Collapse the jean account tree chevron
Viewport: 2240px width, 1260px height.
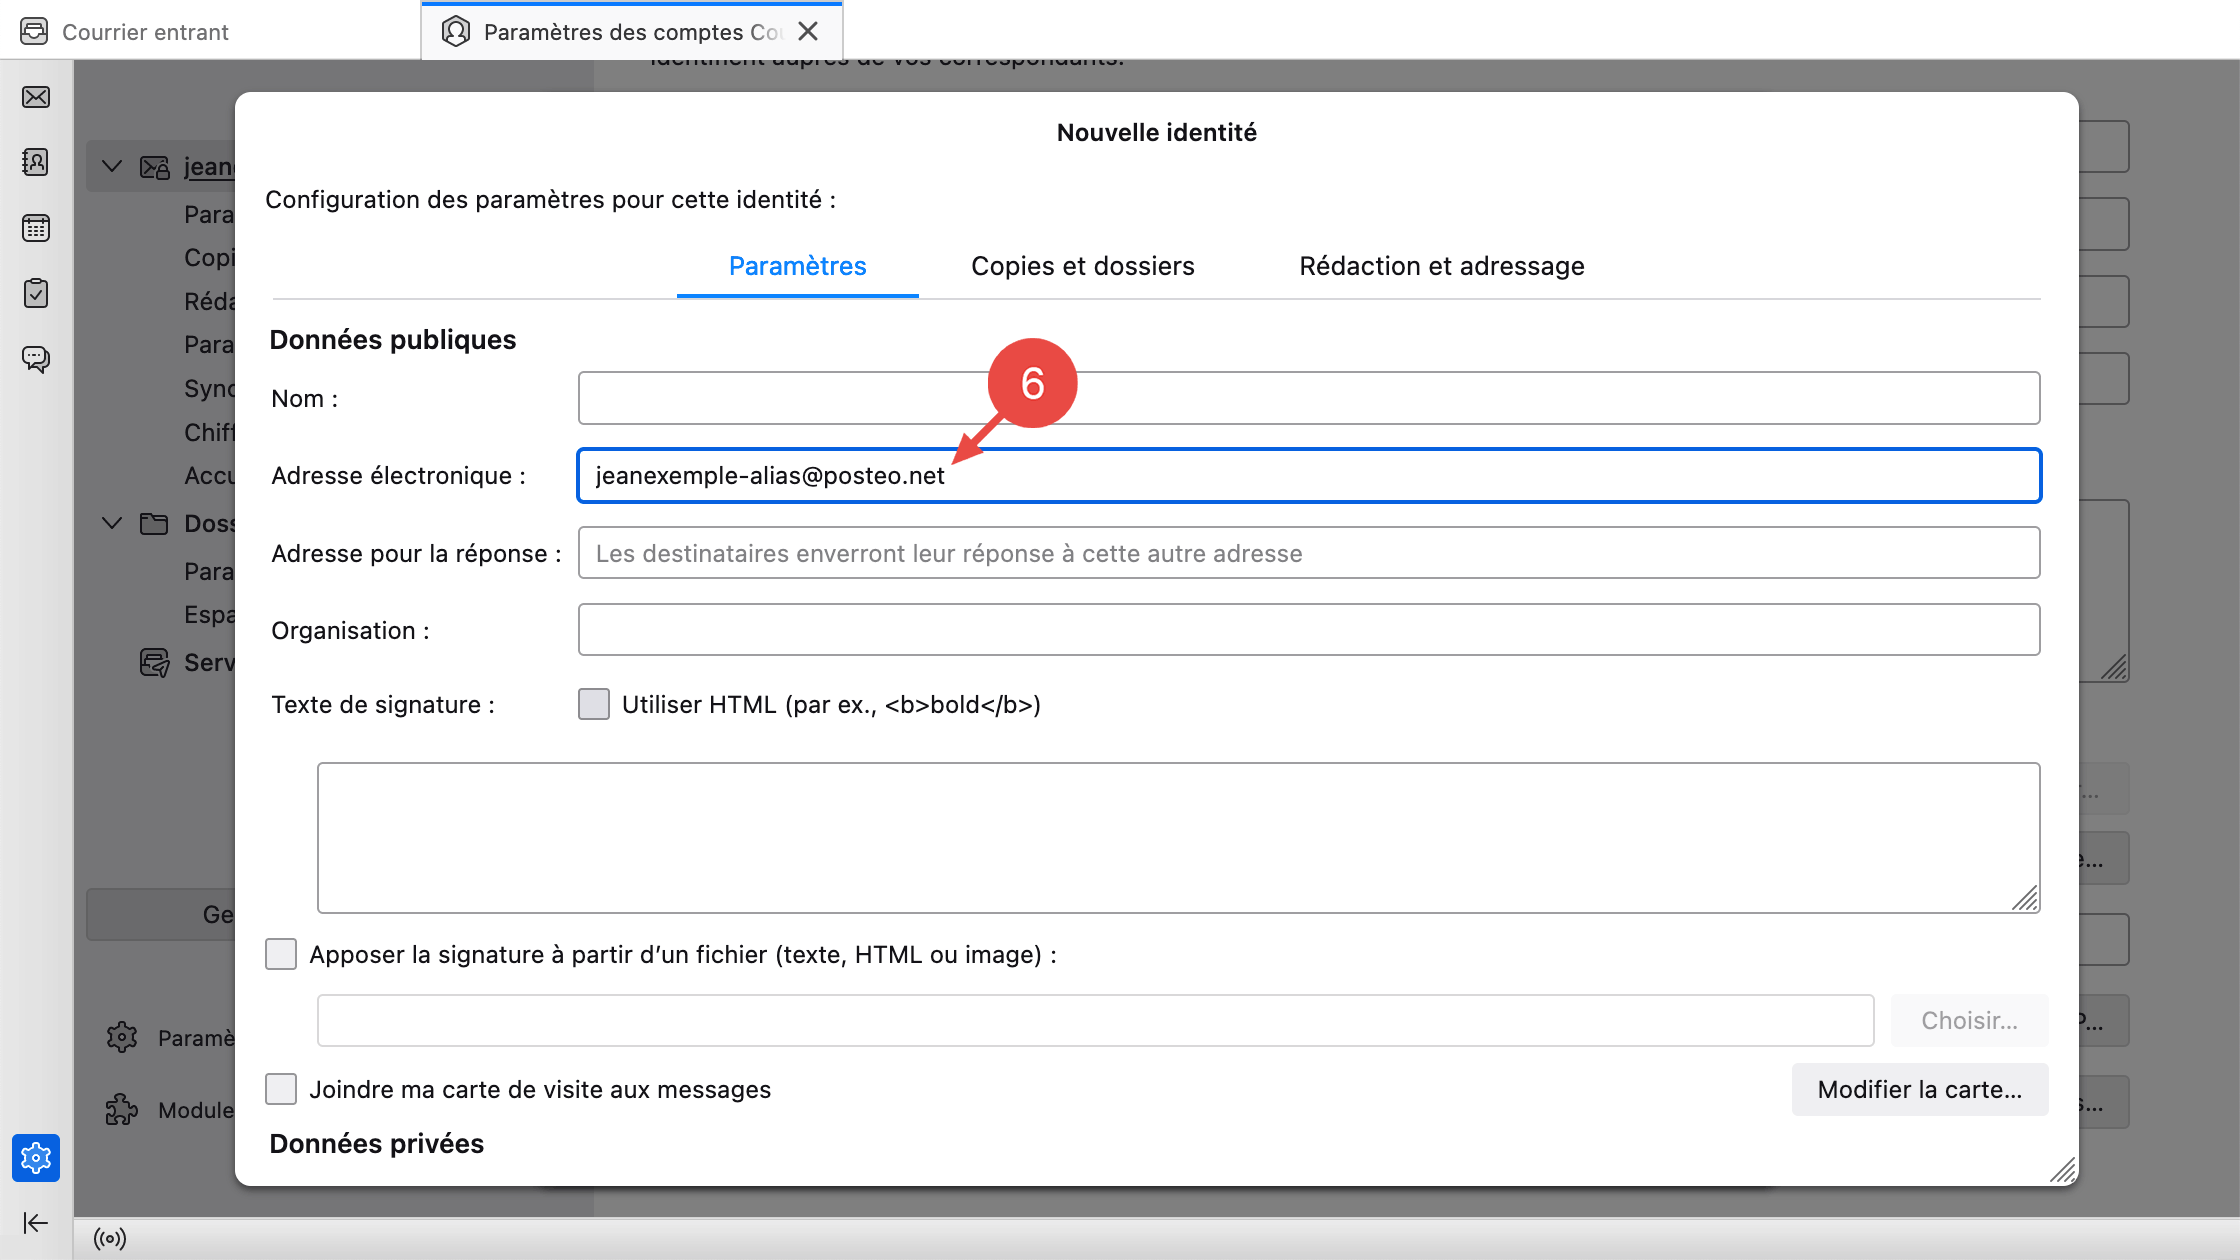pyautogui.click(x=112, y=166)
